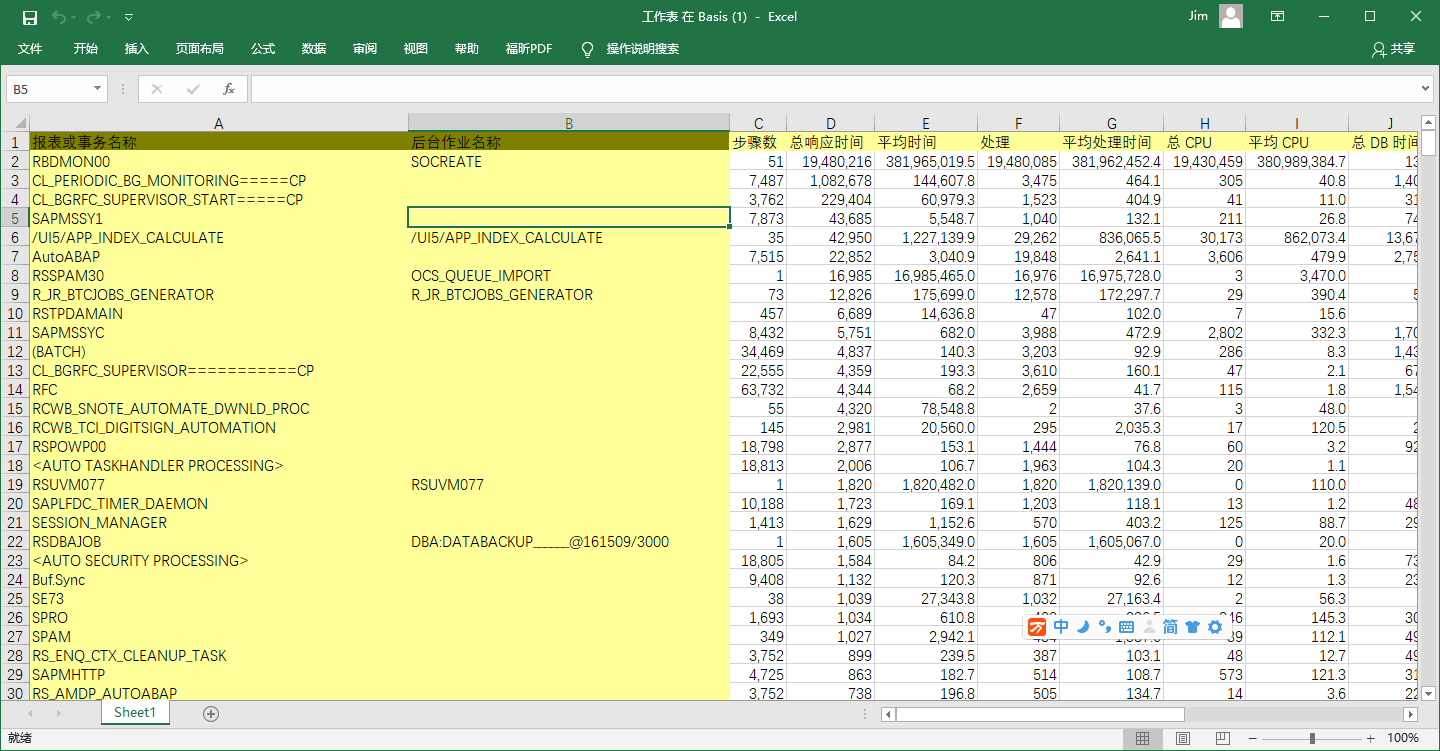Screen dimensions: 1440x751
Task: Open the Undo history dropdown arrow
Action: point(75,17)
